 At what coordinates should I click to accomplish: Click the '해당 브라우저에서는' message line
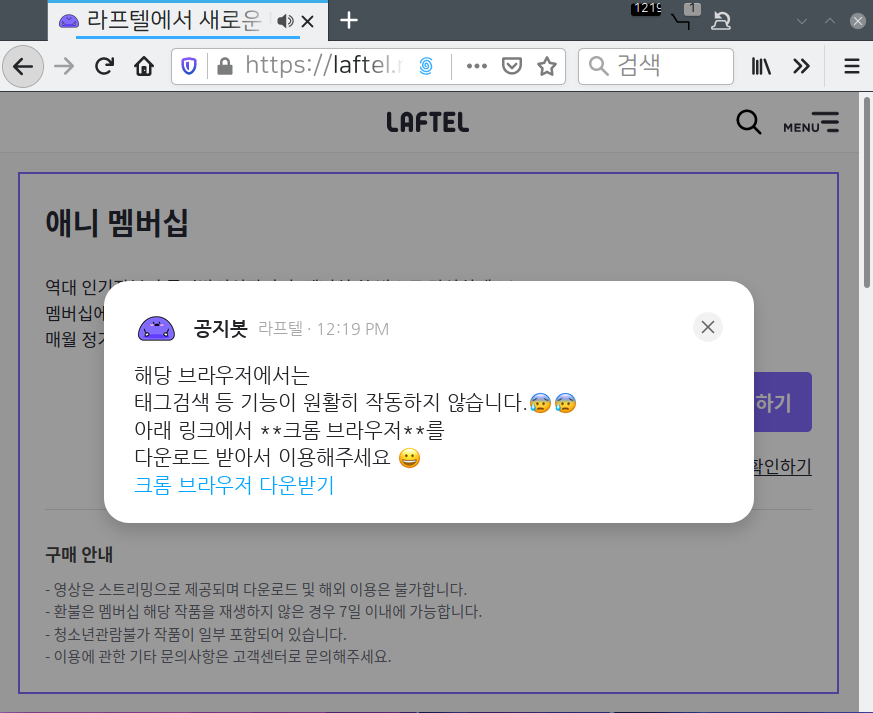[222, 375]
